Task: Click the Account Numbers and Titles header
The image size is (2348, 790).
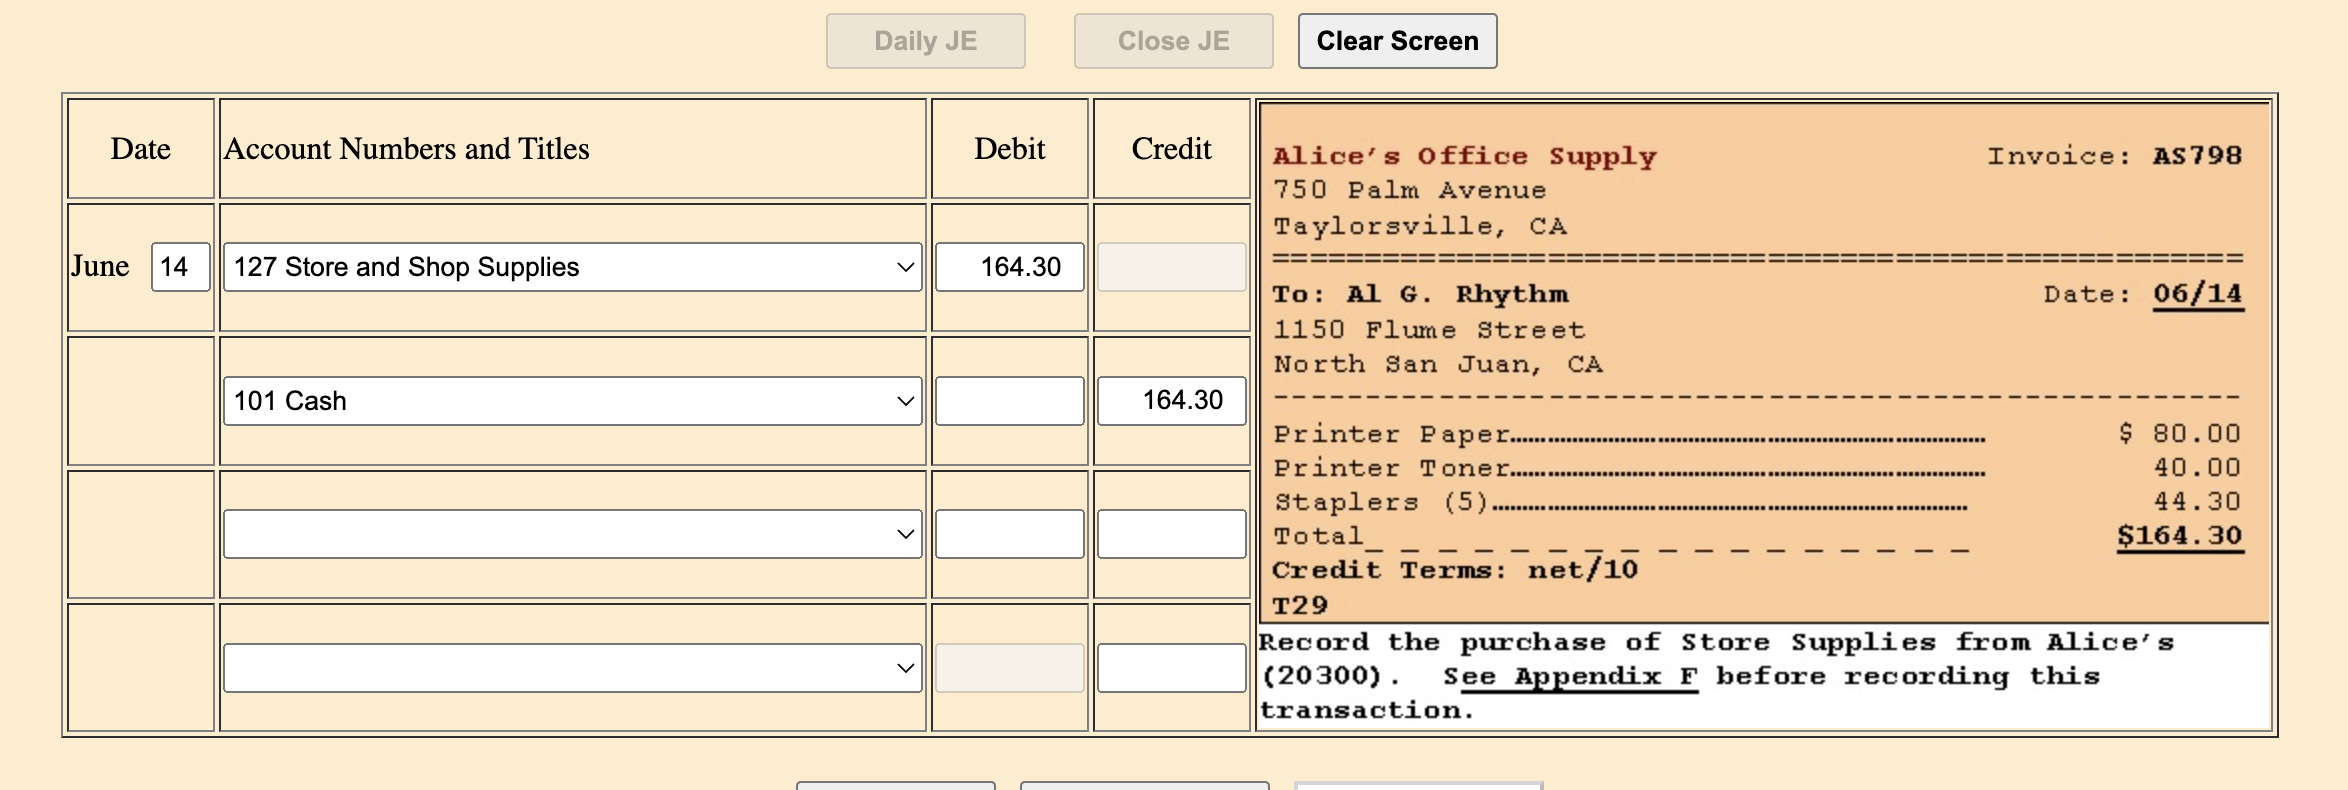Action: click(406, 149)
